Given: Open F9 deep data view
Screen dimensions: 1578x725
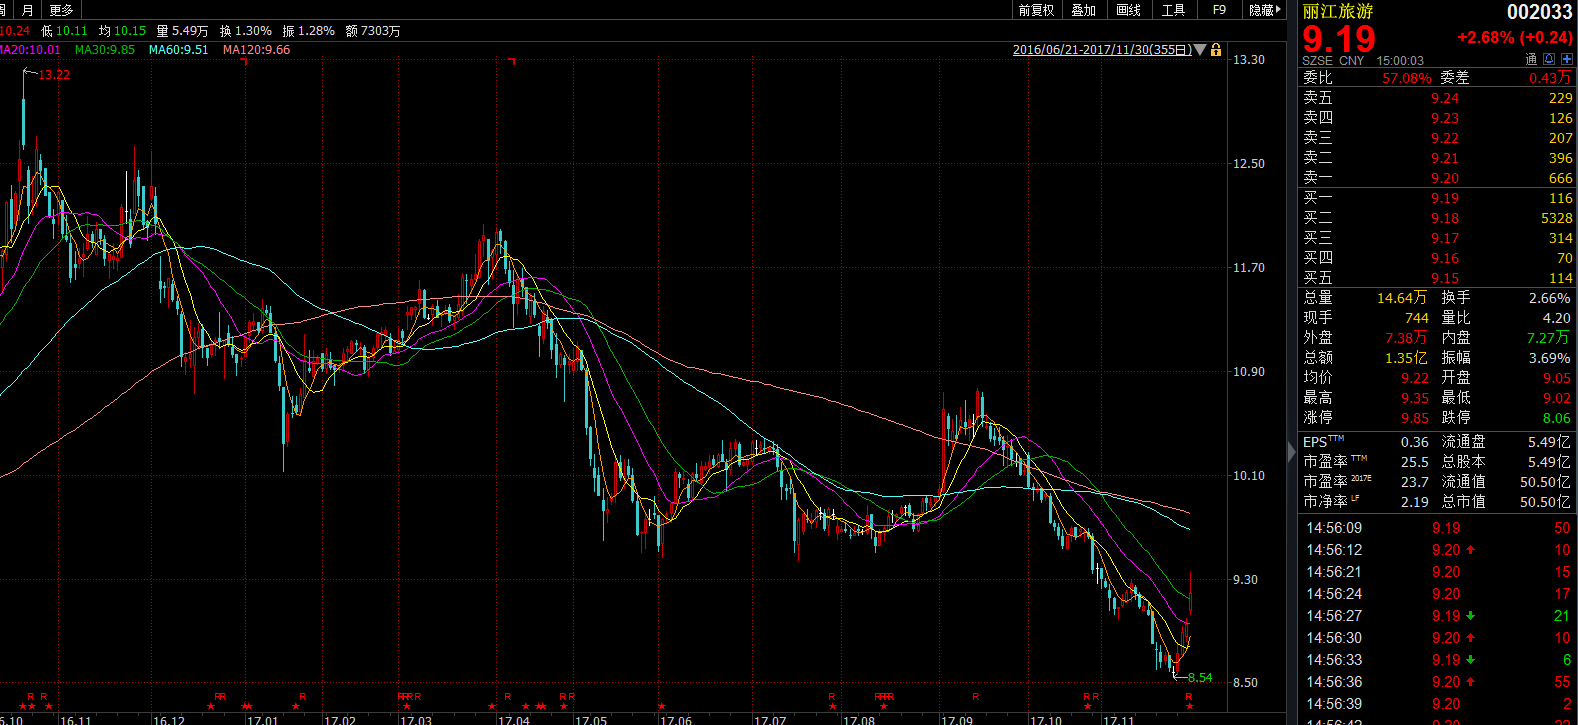Looking at the screenshot, I should [1219, 10].
